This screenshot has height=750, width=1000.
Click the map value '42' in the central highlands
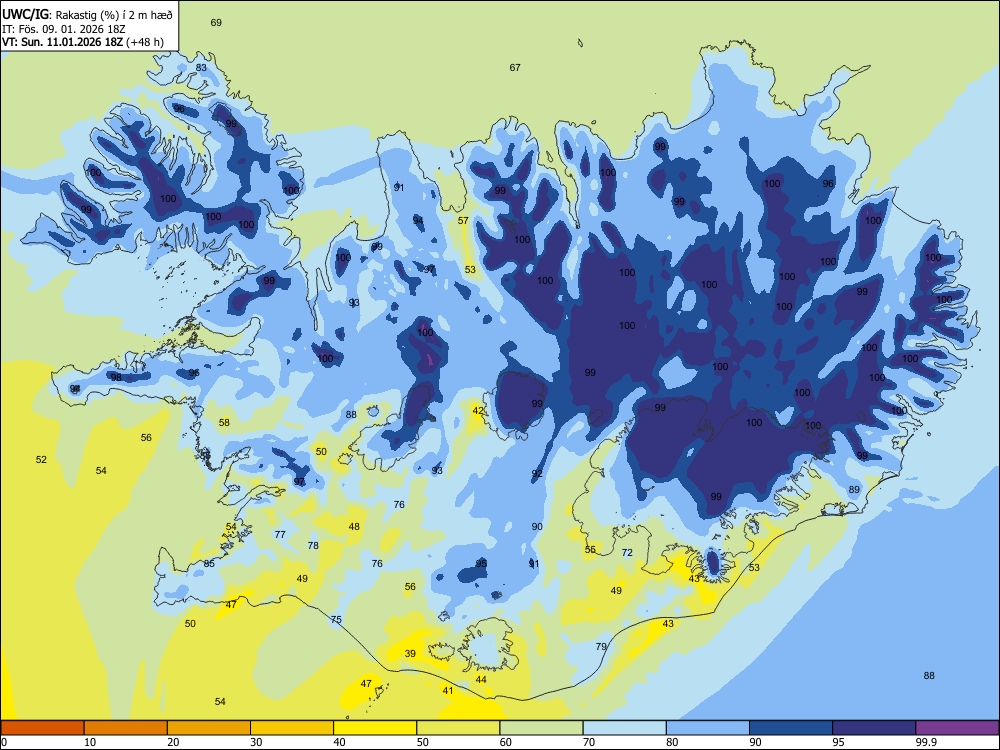(478, 411)
